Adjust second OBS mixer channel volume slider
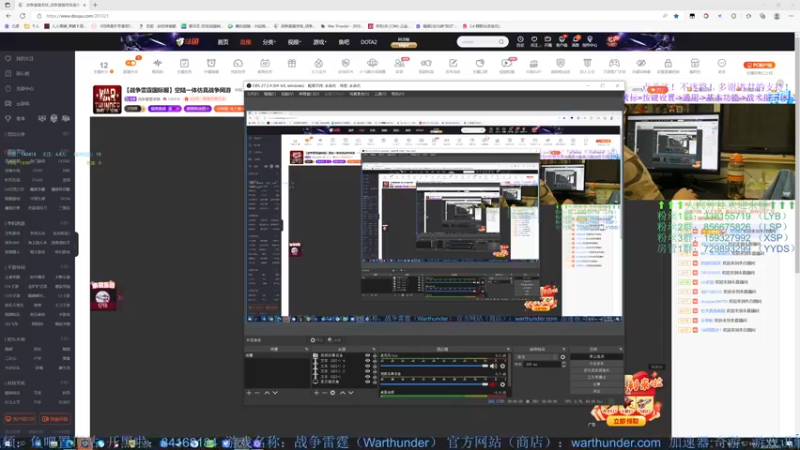The width and height of the screenshot is (800, 450). tap(434, 384)
